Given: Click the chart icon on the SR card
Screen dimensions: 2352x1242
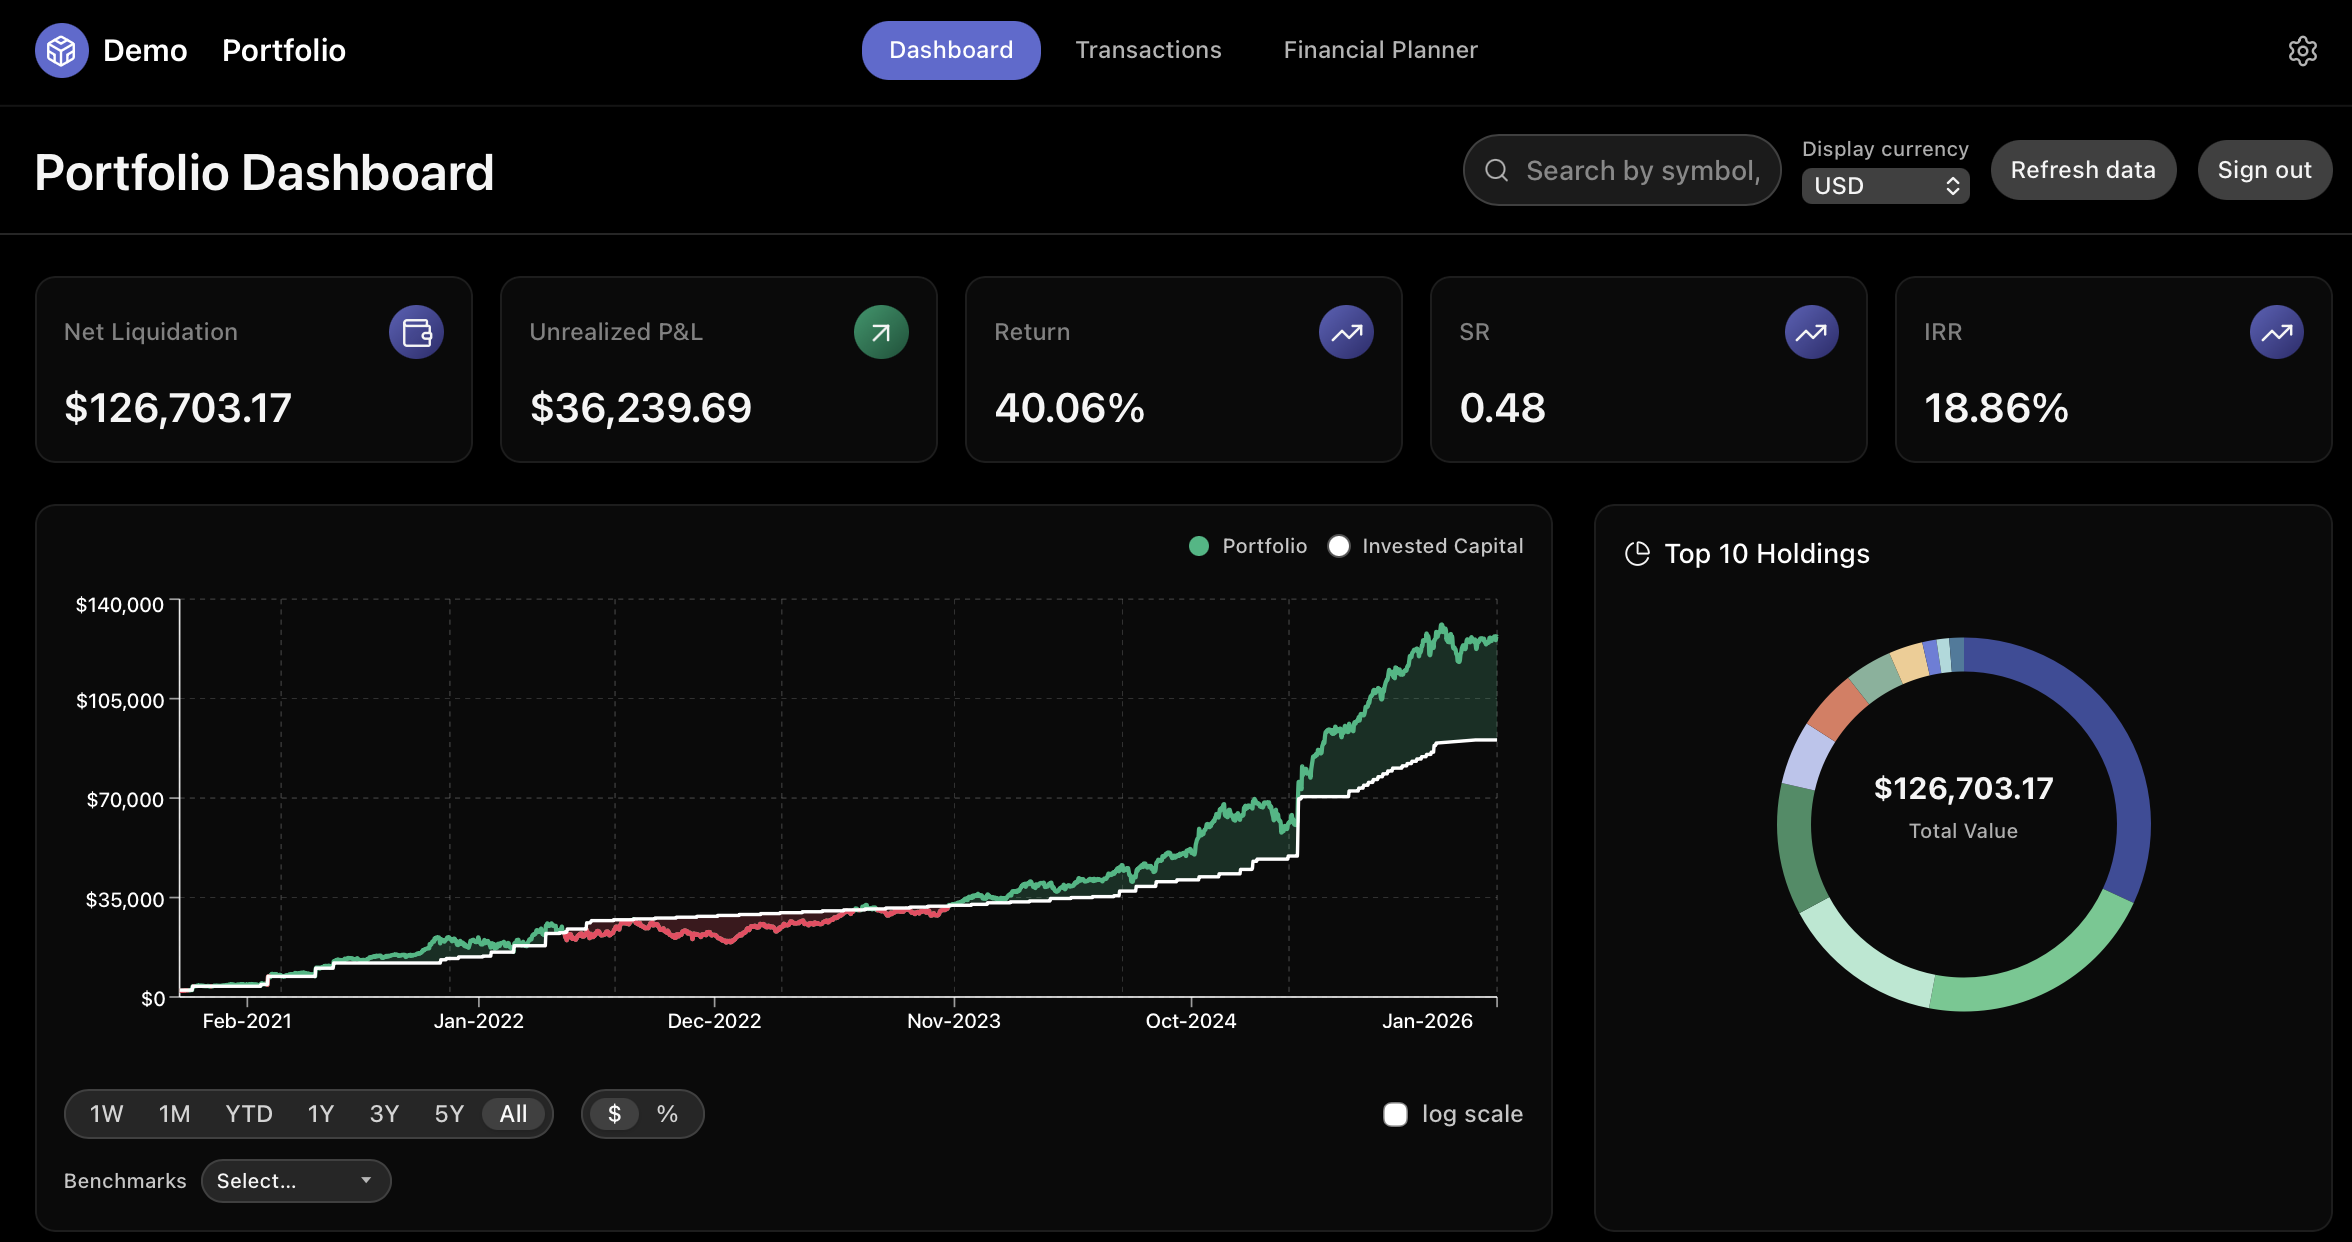Looking at the screenshot, I should 1811,331.
